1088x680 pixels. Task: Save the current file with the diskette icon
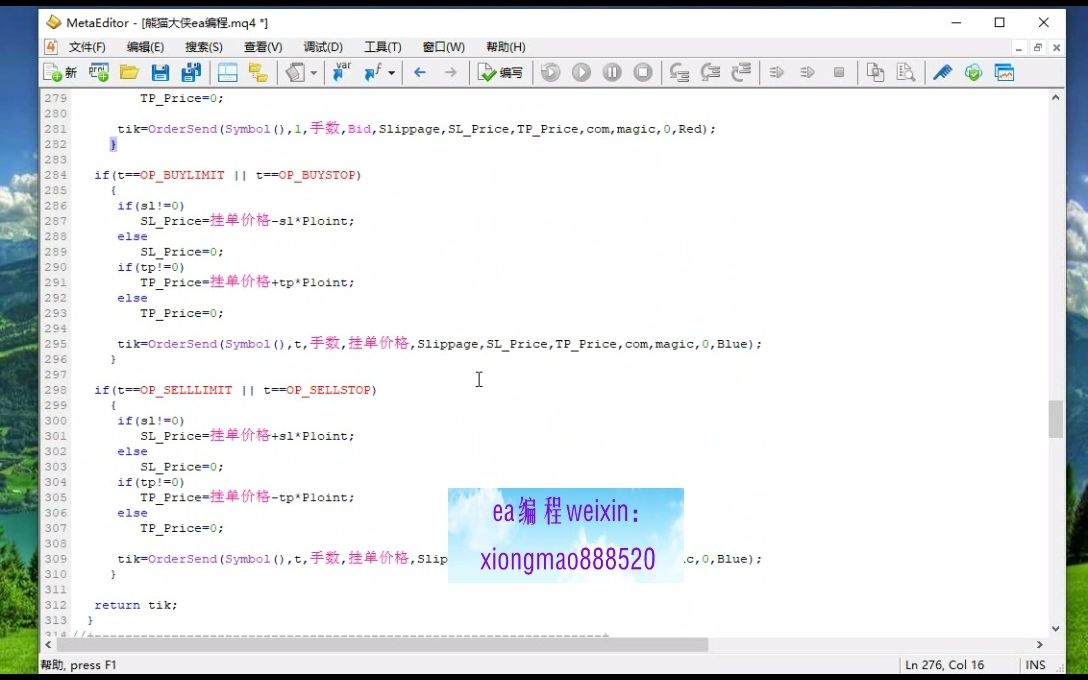point(160,71)
